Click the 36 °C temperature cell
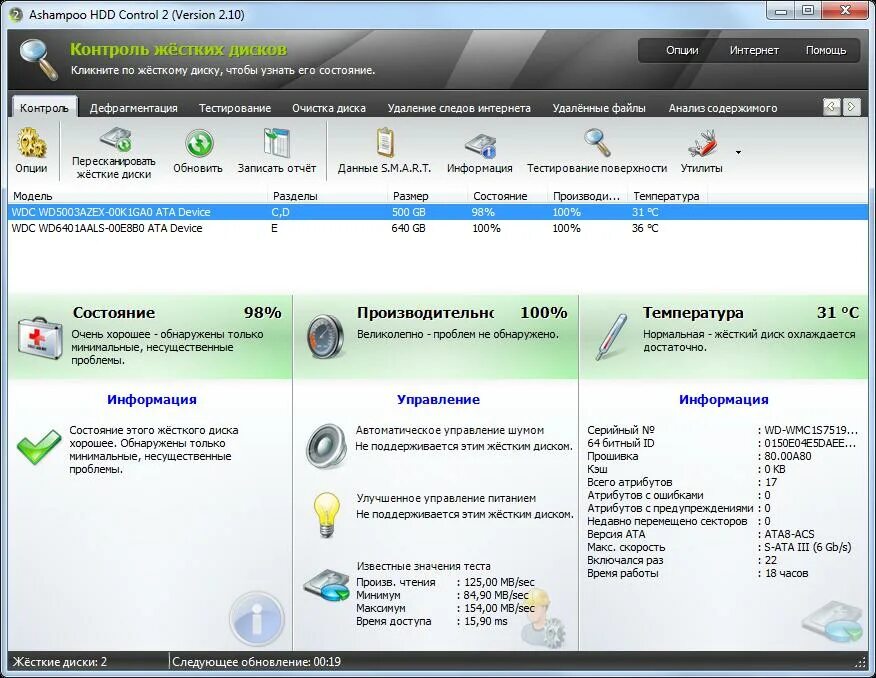This screenshot has height=678, width=876. pos(645,228)
